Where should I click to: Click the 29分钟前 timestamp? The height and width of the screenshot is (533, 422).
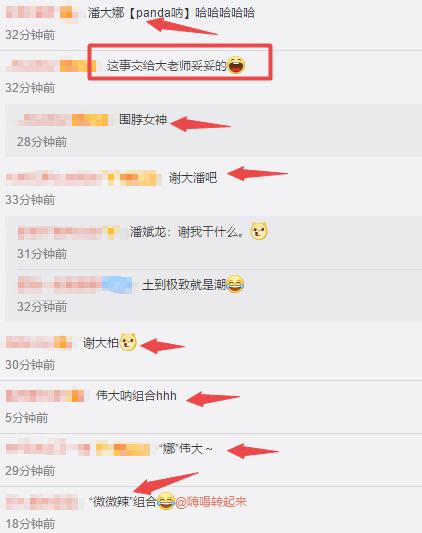[x=30, y=471]
